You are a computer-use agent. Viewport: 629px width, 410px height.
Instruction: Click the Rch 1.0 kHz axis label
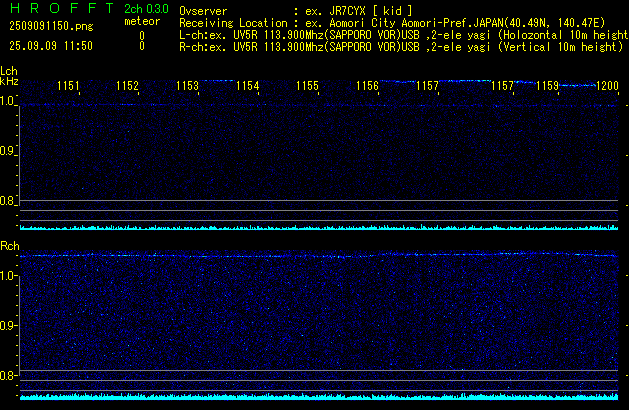(x=7, y=276)
